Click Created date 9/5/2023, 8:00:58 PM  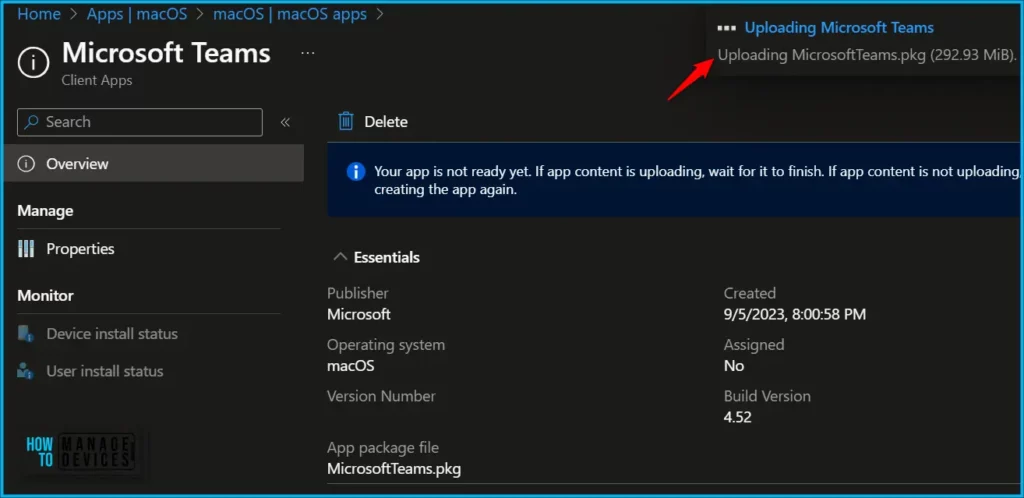(x=795, y=314)
